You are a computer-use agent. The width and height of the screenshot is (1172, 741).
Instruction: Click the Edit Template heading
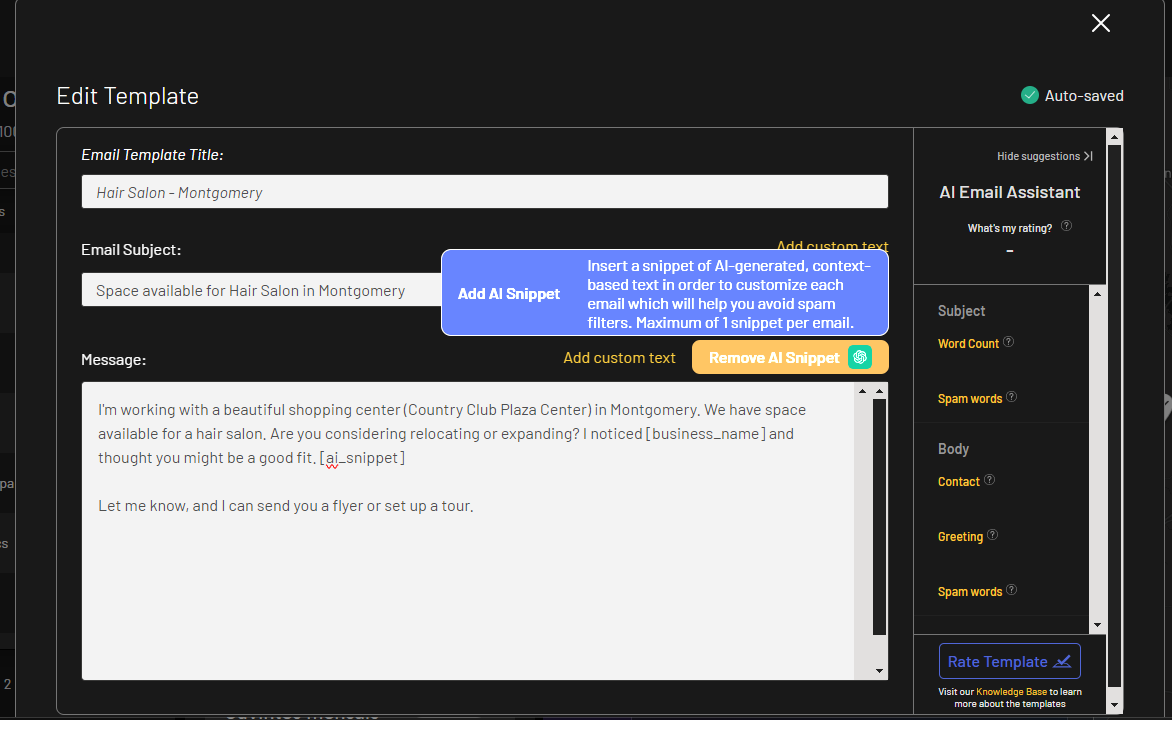click(128, 96)
